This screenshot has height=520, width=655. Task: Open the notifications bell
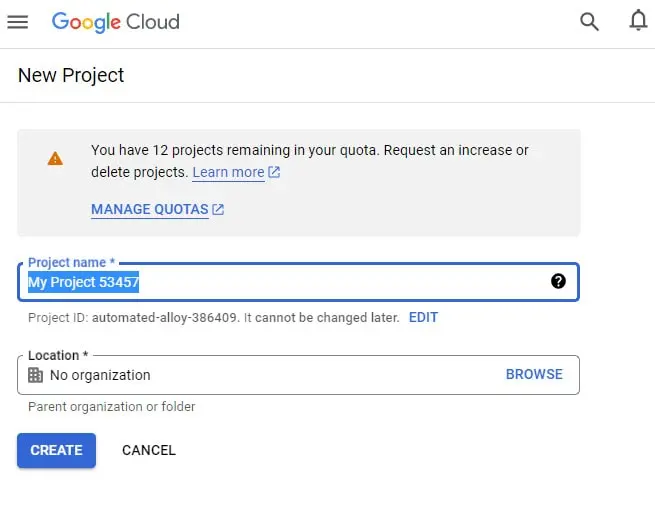[638, 21]
